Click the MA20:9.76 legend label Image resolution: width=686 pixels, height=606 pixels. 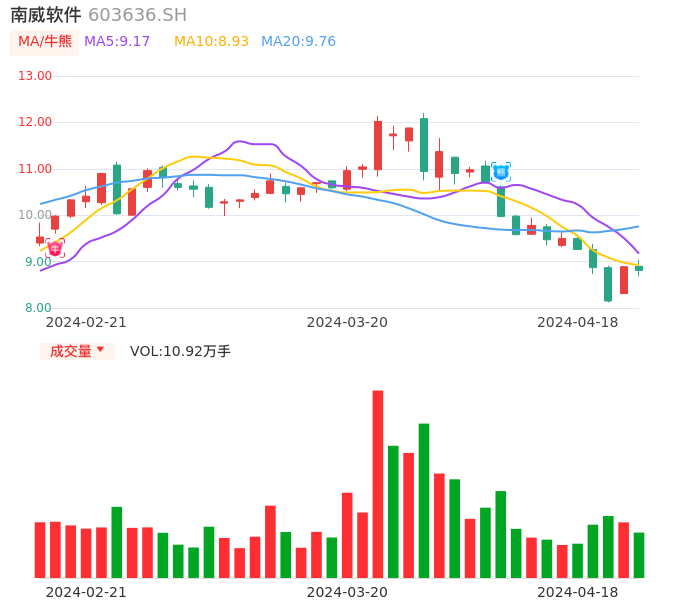[298, 42]
